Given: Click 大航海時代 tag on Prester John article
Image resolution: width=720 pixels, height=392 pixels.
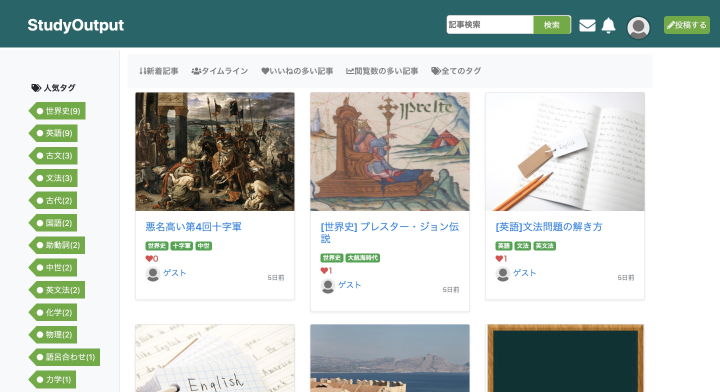Looking at the screenshot, I should (x=363, y=258).
